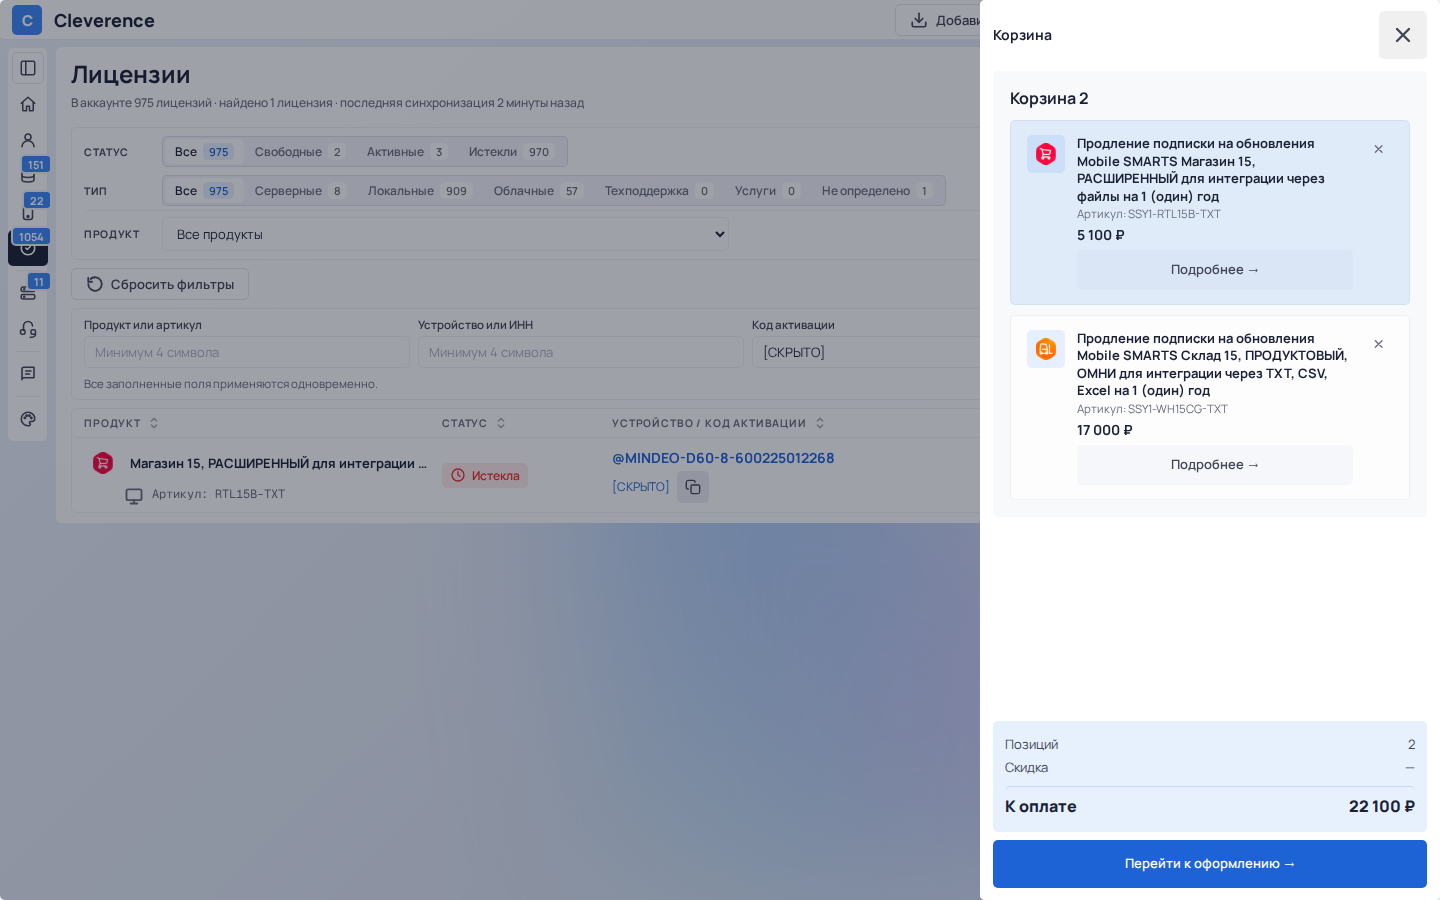Copy the hidden activation code

[693, 487]
